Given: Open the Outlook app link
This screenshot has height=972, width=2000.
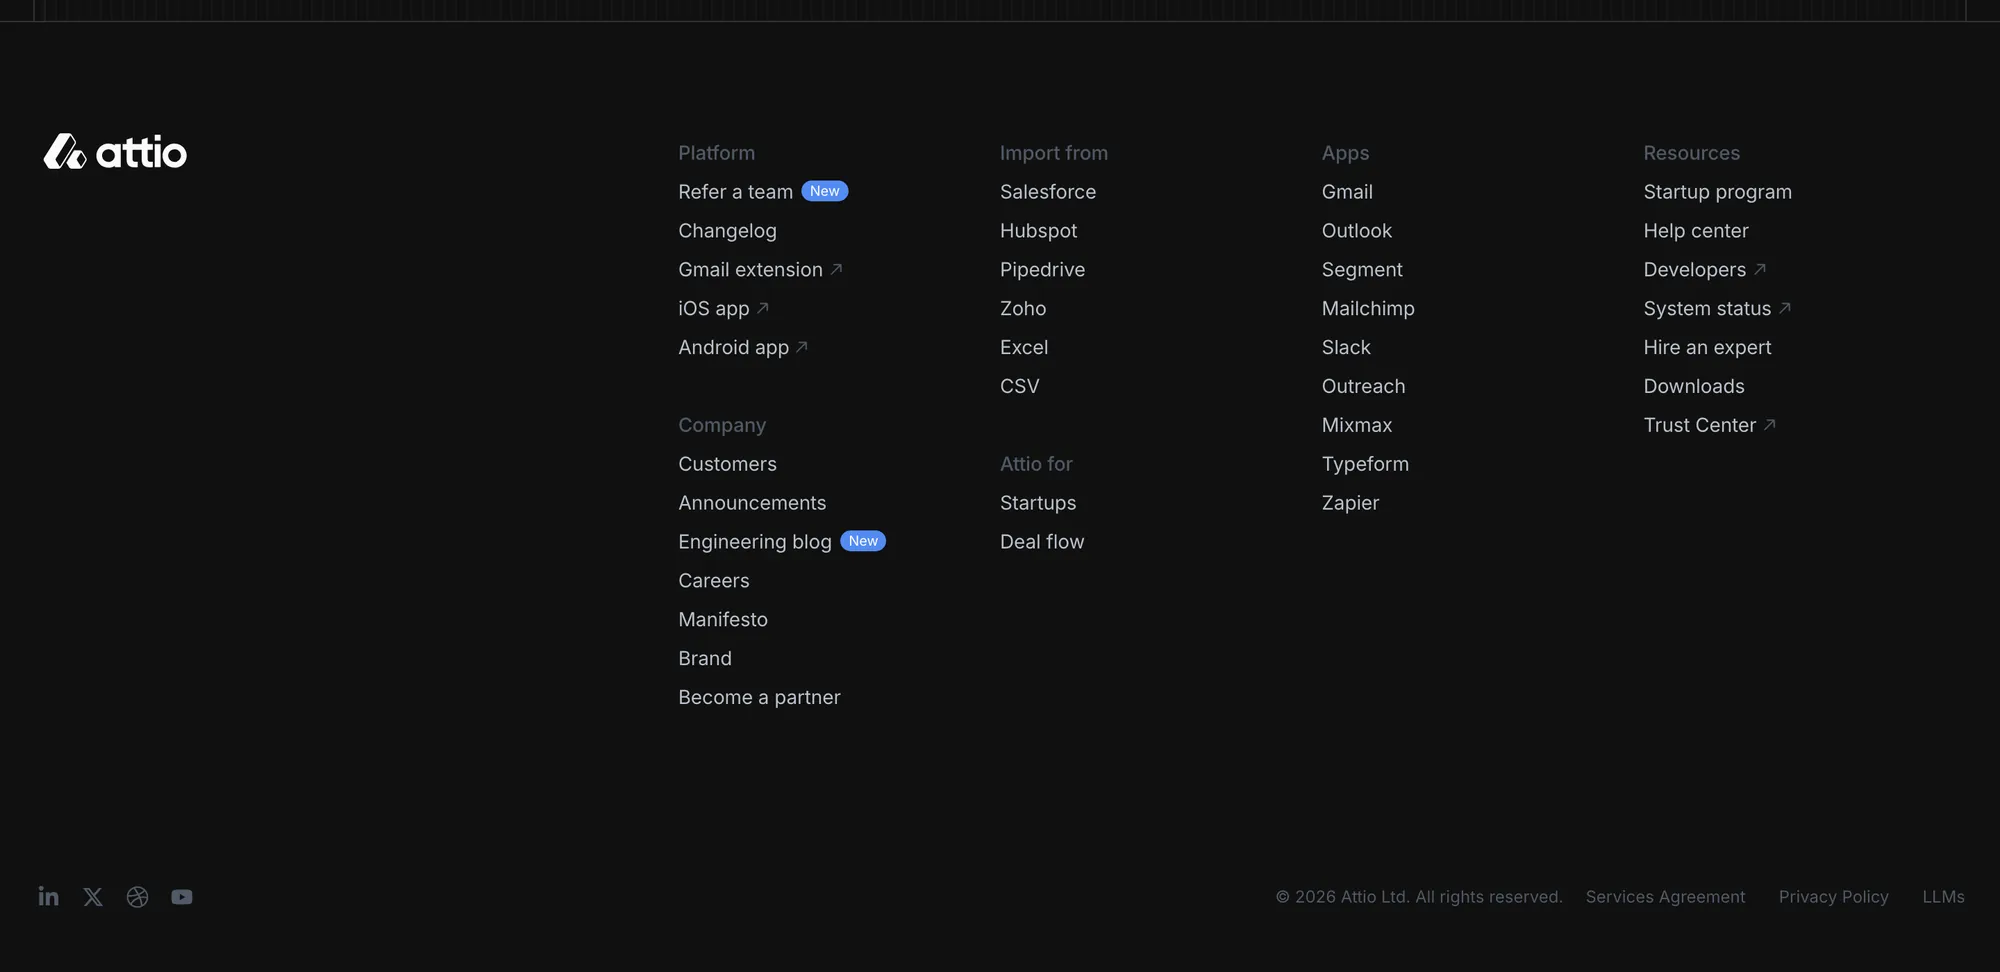Looking at the screenshot, I should 1356,230.
